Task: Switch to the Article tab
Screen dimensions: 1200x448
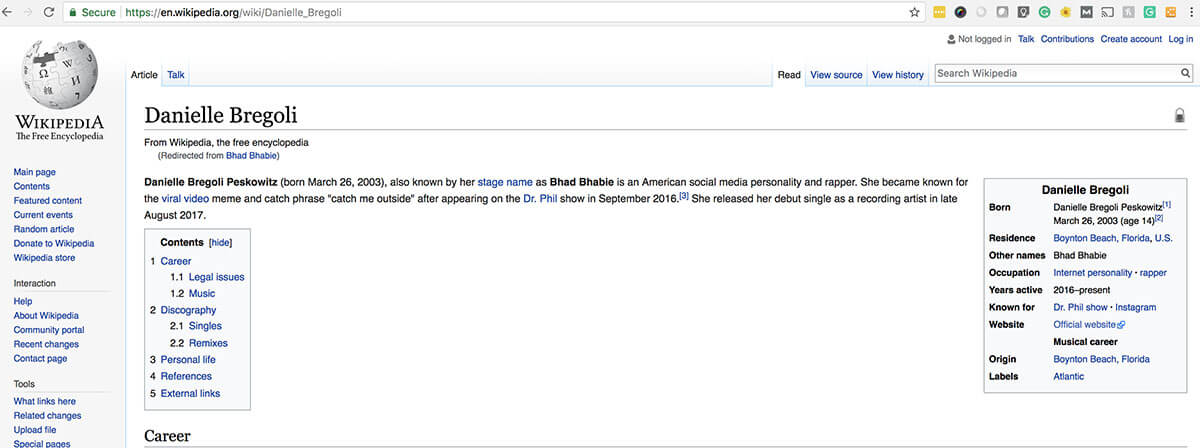Action: [144, 75]
